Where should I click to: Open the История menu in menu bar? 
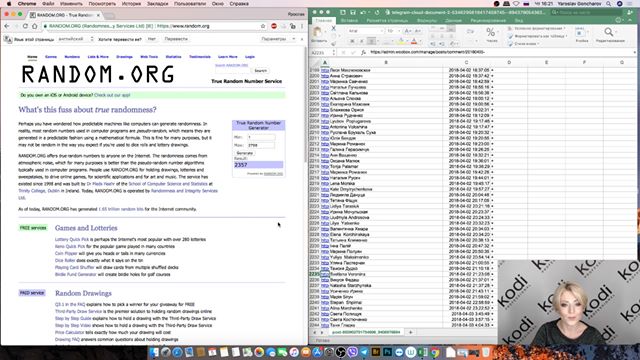click(131, 4)
